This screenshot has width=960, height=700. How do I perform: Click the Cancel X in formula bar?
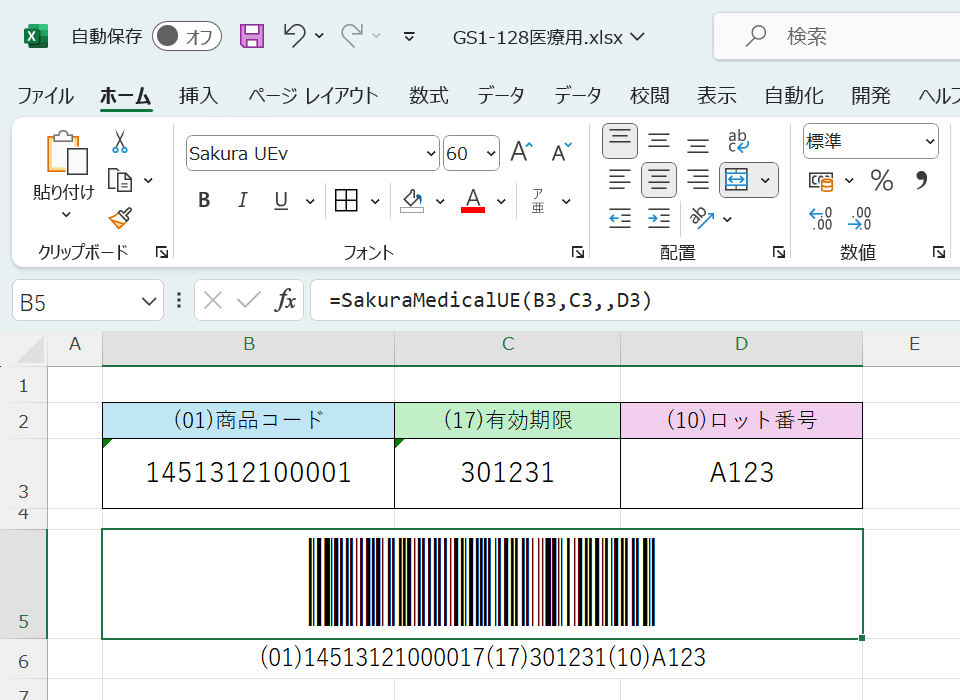point(212,300)
